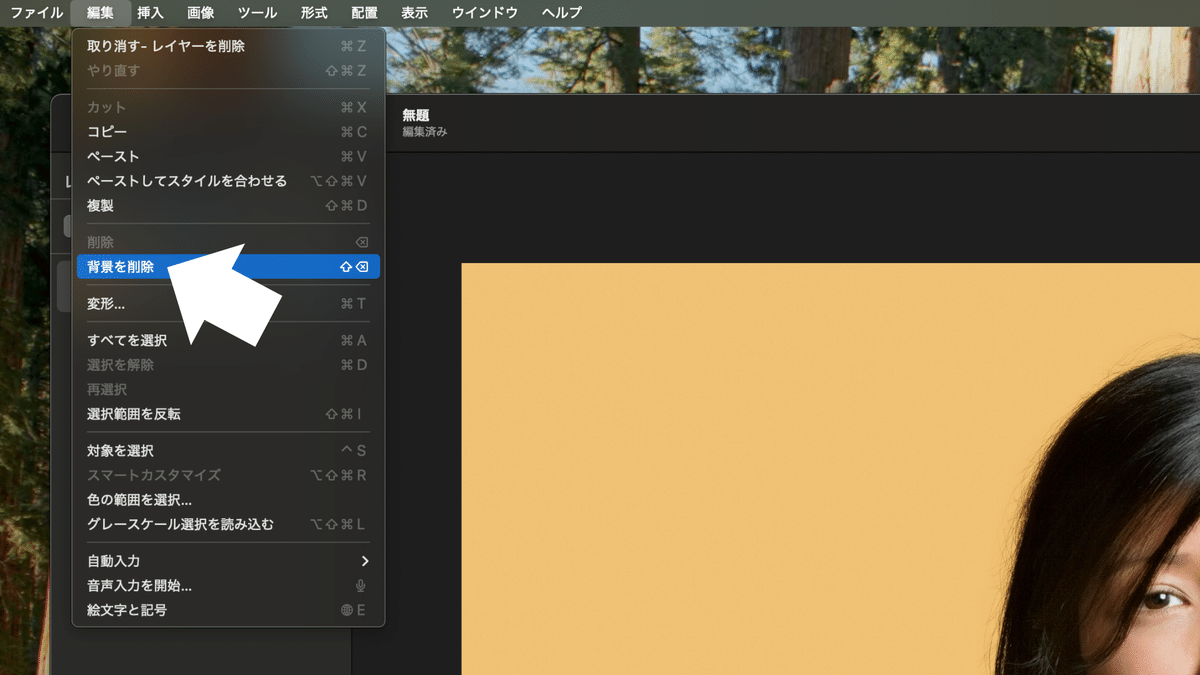Viewport: 1200px width, 675px height.
Task: Click the 自動入力 submenu chevron arrow
Action: 365,561
